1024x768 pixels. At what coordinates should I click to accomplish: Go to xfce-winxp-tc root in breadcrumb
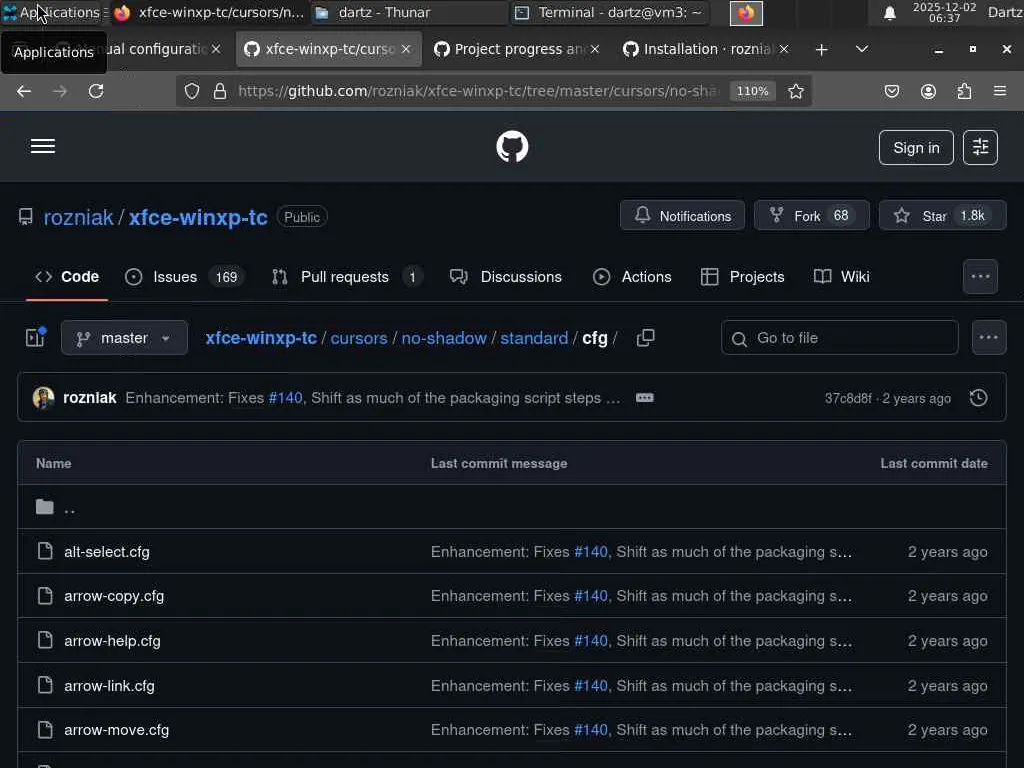pyautogui.click(x=261, y=338)
